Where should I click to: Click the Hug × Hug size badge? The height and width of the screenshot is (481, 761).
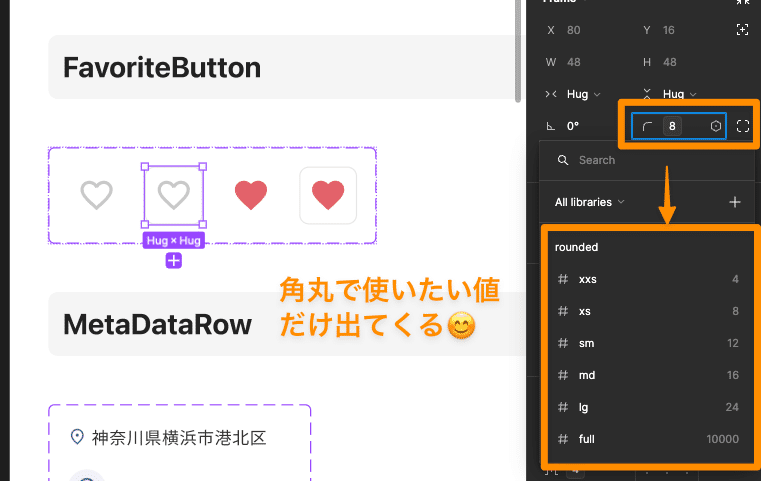point(174,240)
